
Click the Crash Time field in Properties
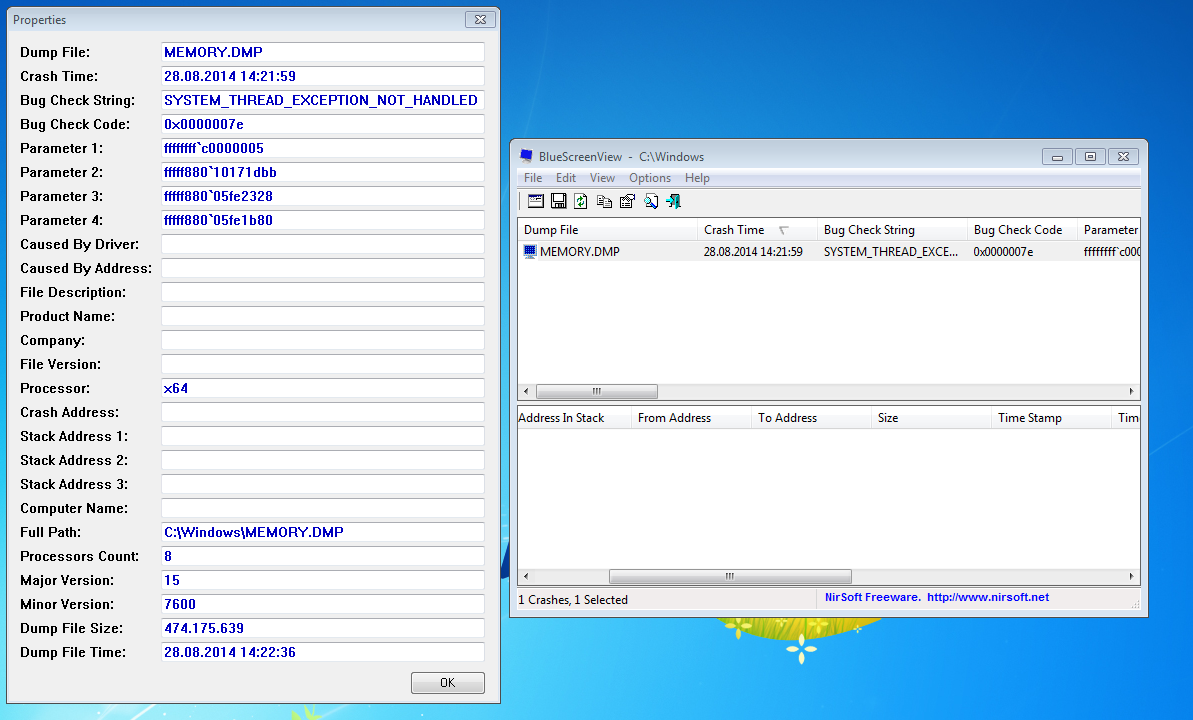323,76
